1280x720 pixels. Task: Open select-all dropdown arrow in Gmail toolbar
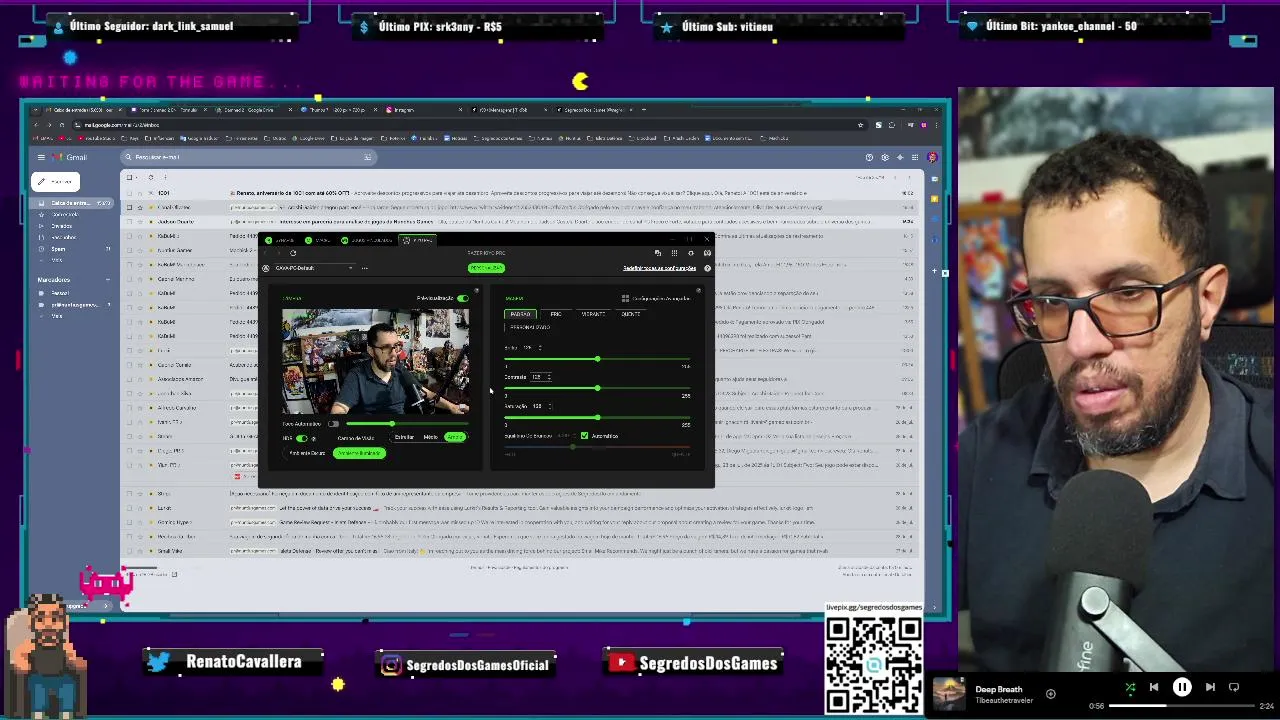[138, 178]
